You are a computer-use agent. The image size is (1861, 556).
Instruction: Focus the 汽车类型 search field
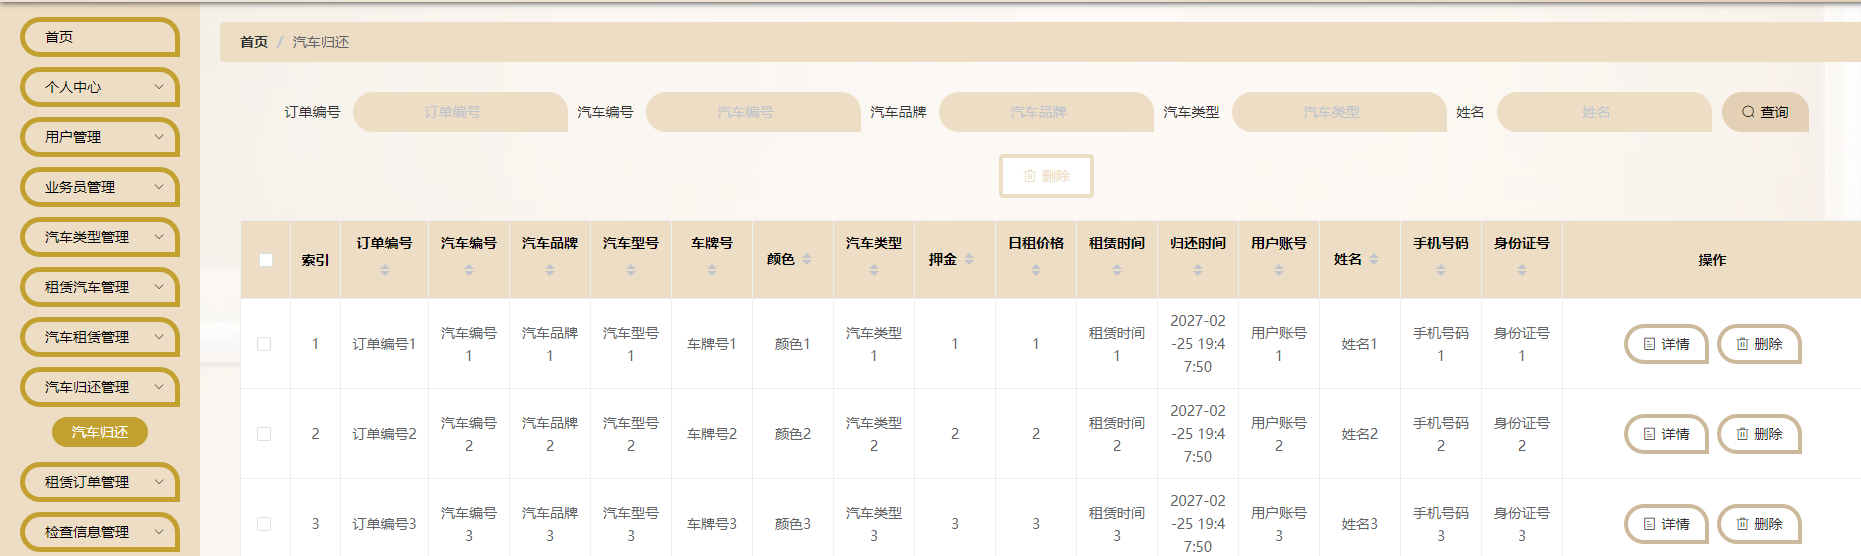coord(1339,112)
